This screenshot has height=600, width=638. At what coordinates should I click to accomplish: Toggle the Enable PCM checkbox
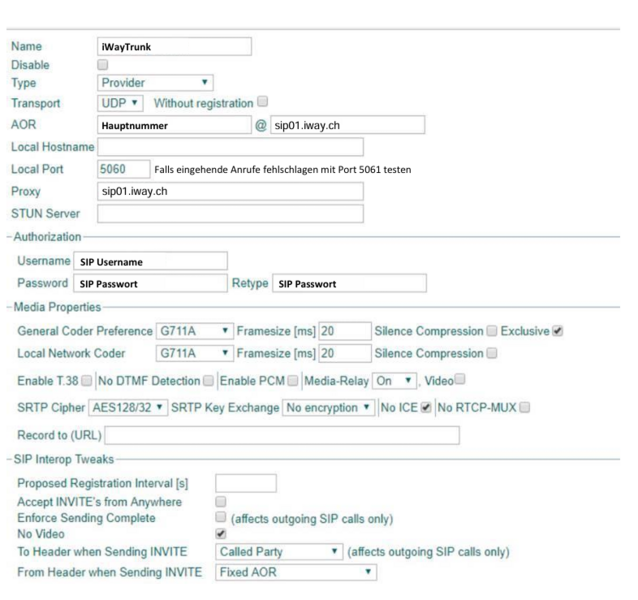pos(293,381)
